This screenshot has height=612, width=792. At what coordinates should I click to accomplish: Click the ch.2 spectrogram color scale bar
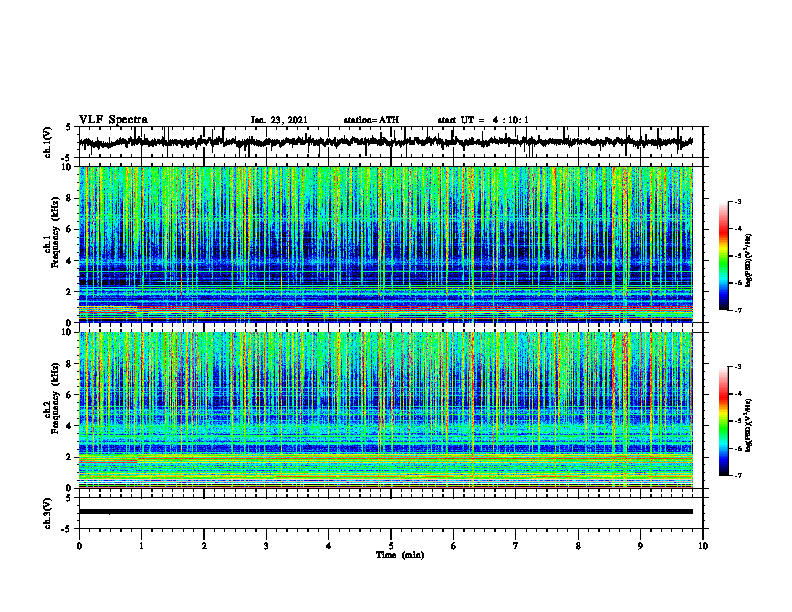(x=724, y=421)
